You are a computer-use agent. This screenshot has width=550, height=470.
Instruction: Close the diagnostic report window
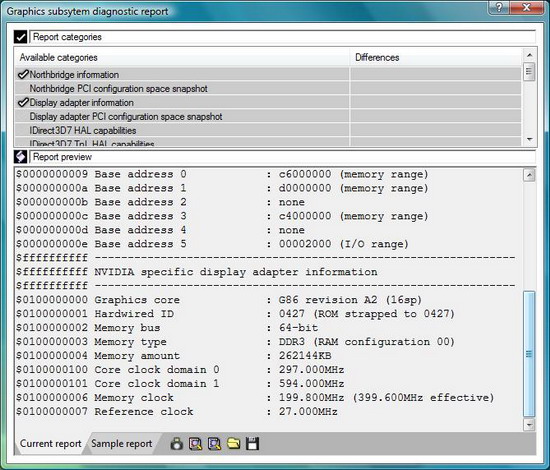(526, 7)
